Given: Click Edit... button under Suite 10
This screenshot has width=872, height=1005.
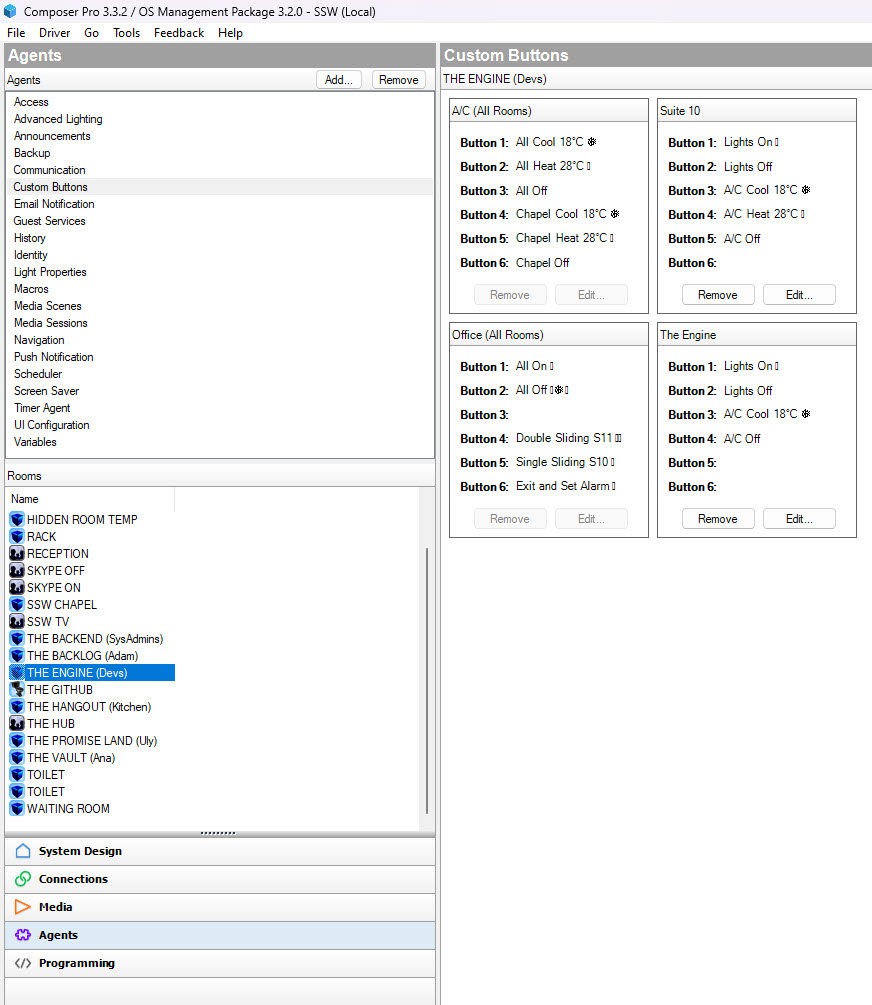Looking at the screenshot, I should (798, 295).
